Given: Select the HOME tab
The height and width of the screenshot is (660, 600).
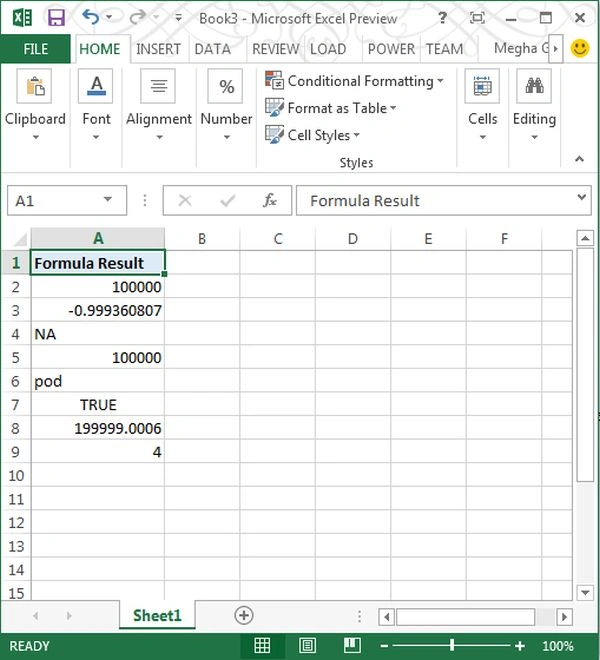Looking at the screenshot, I should tap(100, 49).
